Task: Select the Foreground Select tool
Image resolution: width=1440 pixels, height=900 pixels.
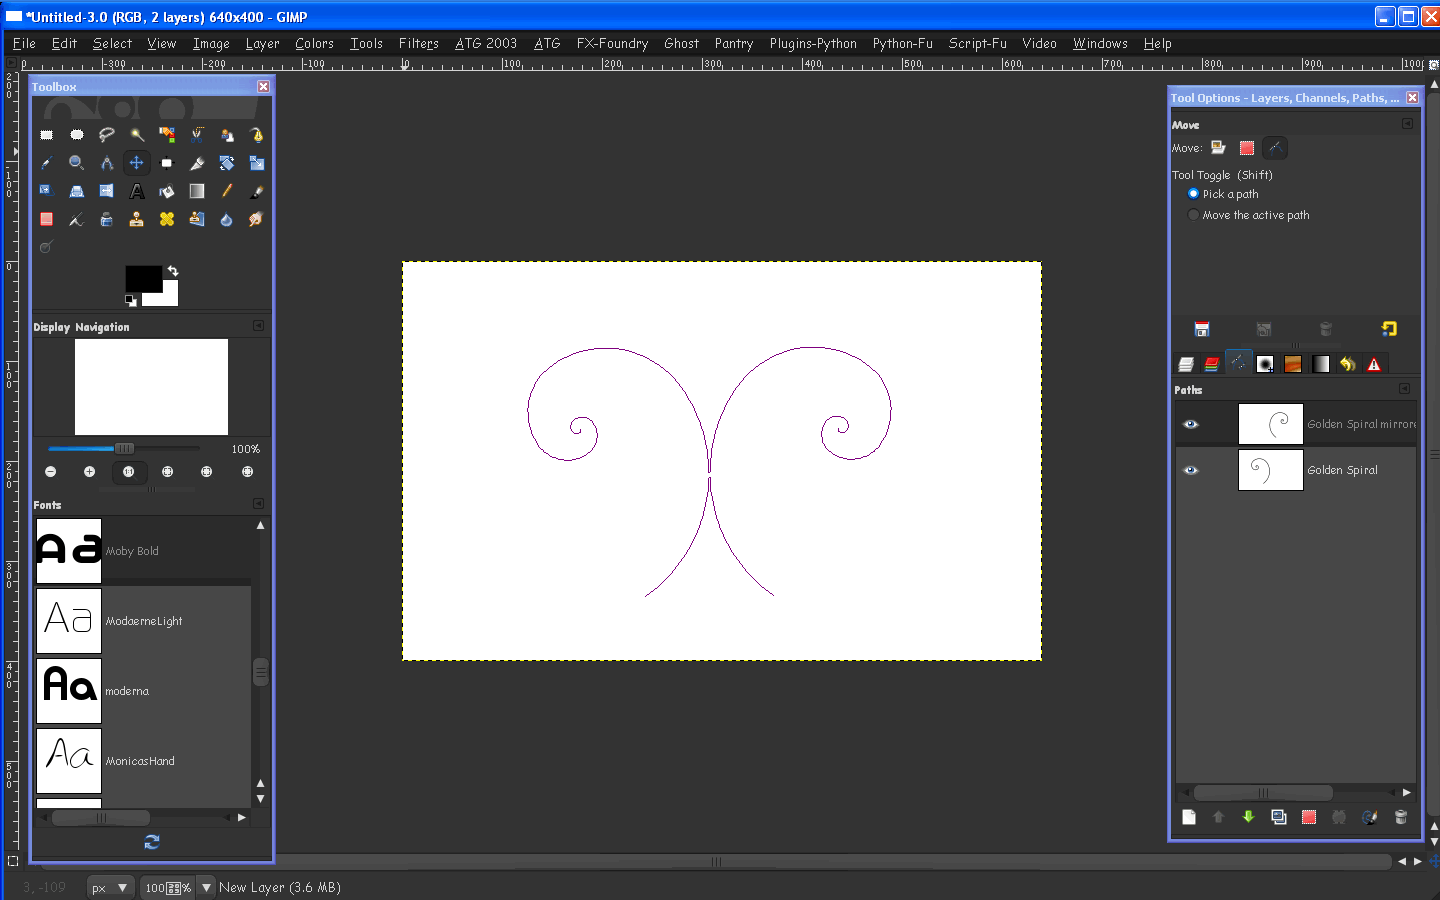Action: [x=226, y=134]
